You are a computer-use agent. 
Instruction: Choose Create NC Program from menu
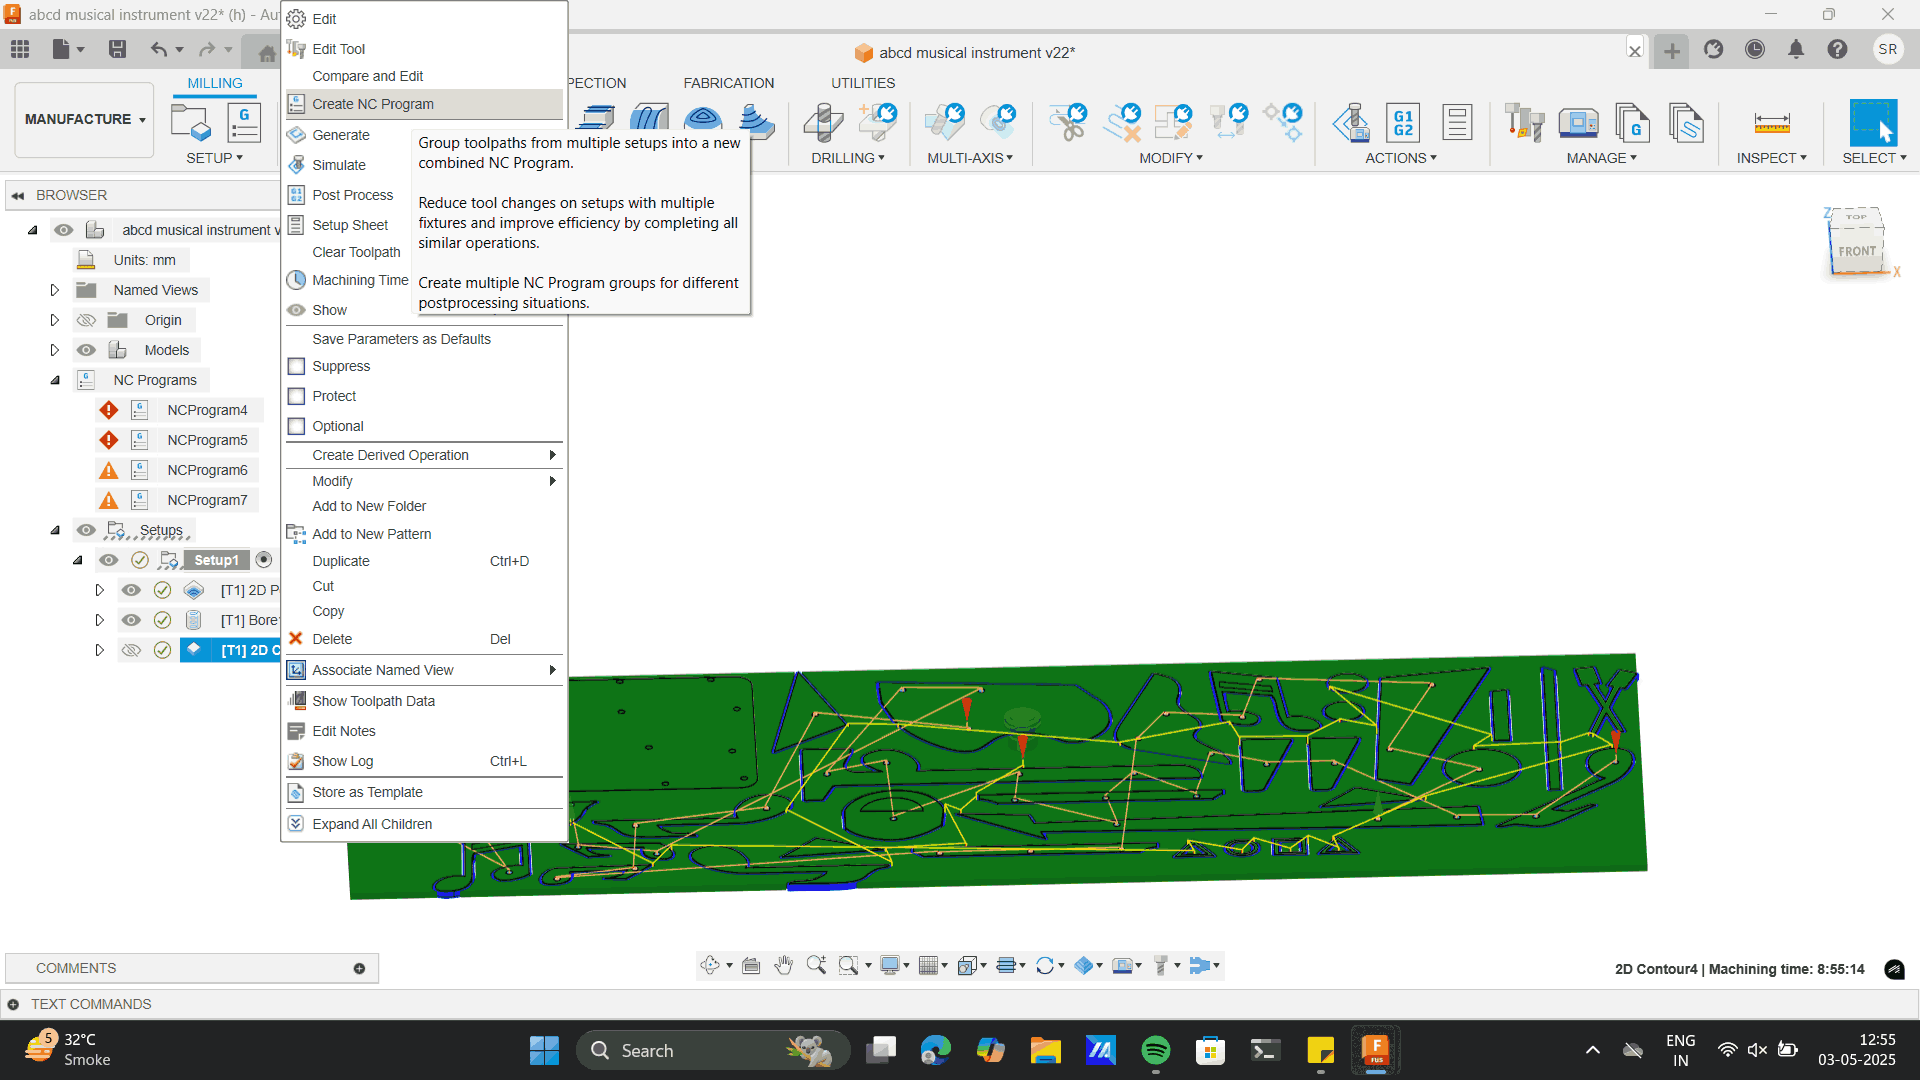pos(425,104)
